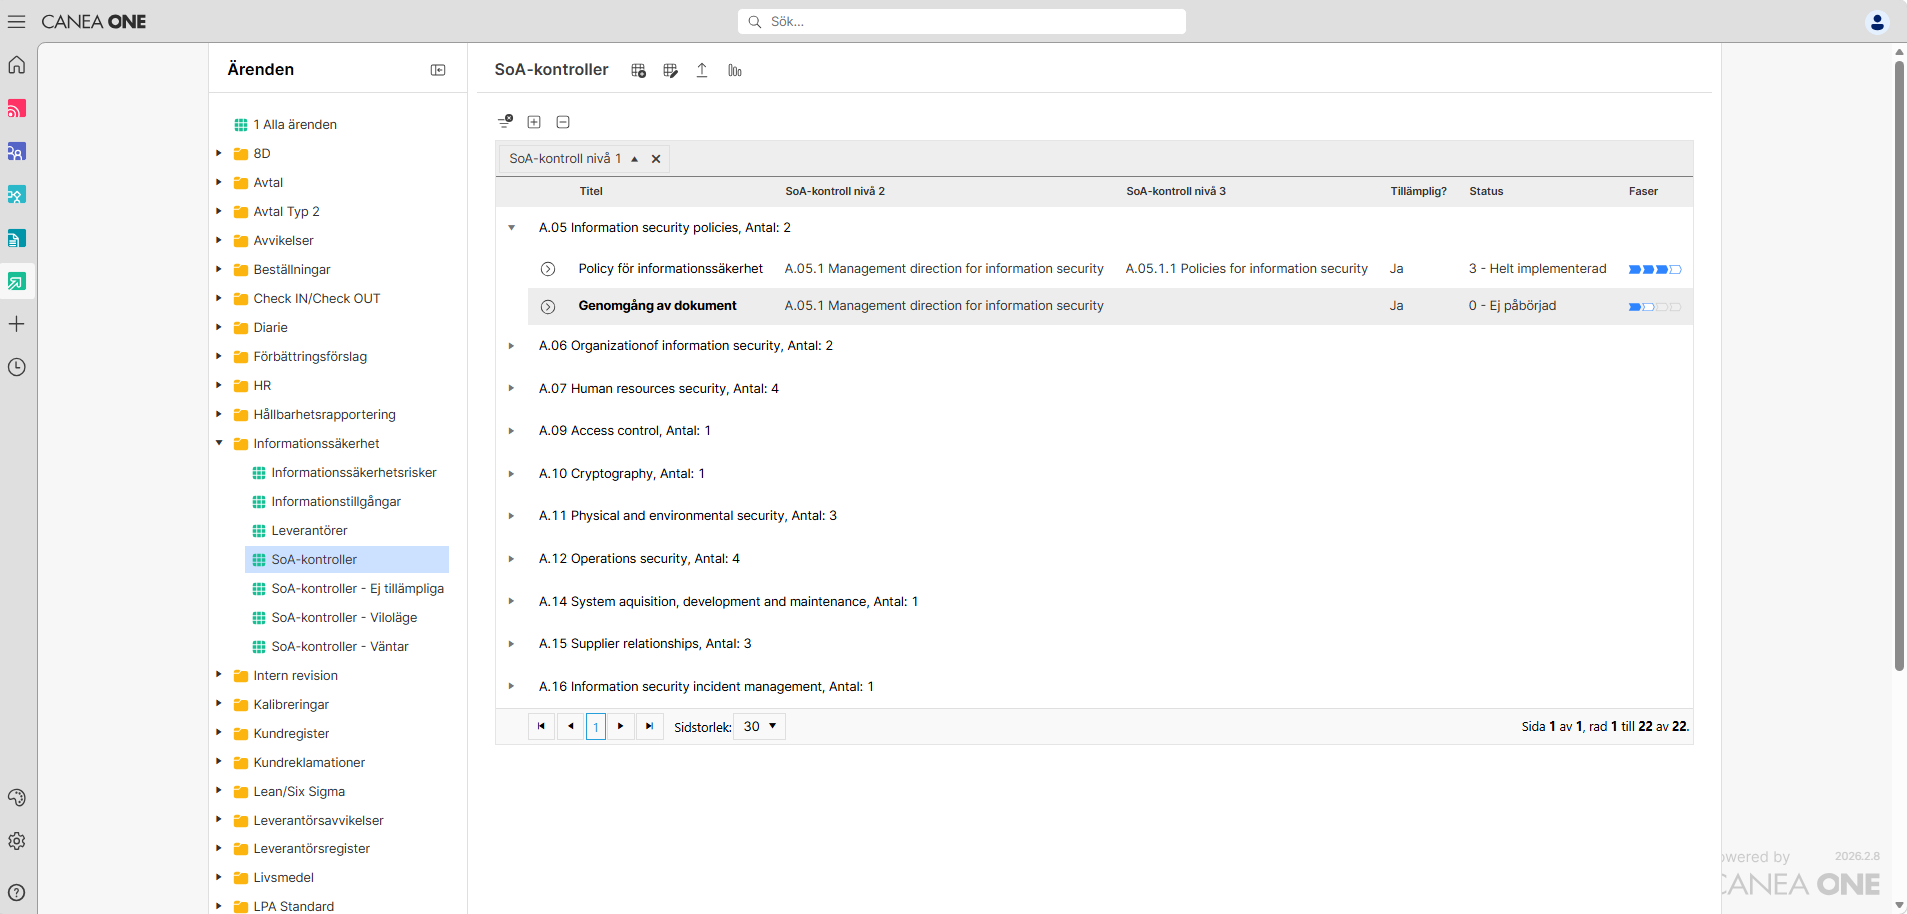This screenshot has width=1907, height=914.
Task: Go to the last page arrow
Action: tap(650, 727)
